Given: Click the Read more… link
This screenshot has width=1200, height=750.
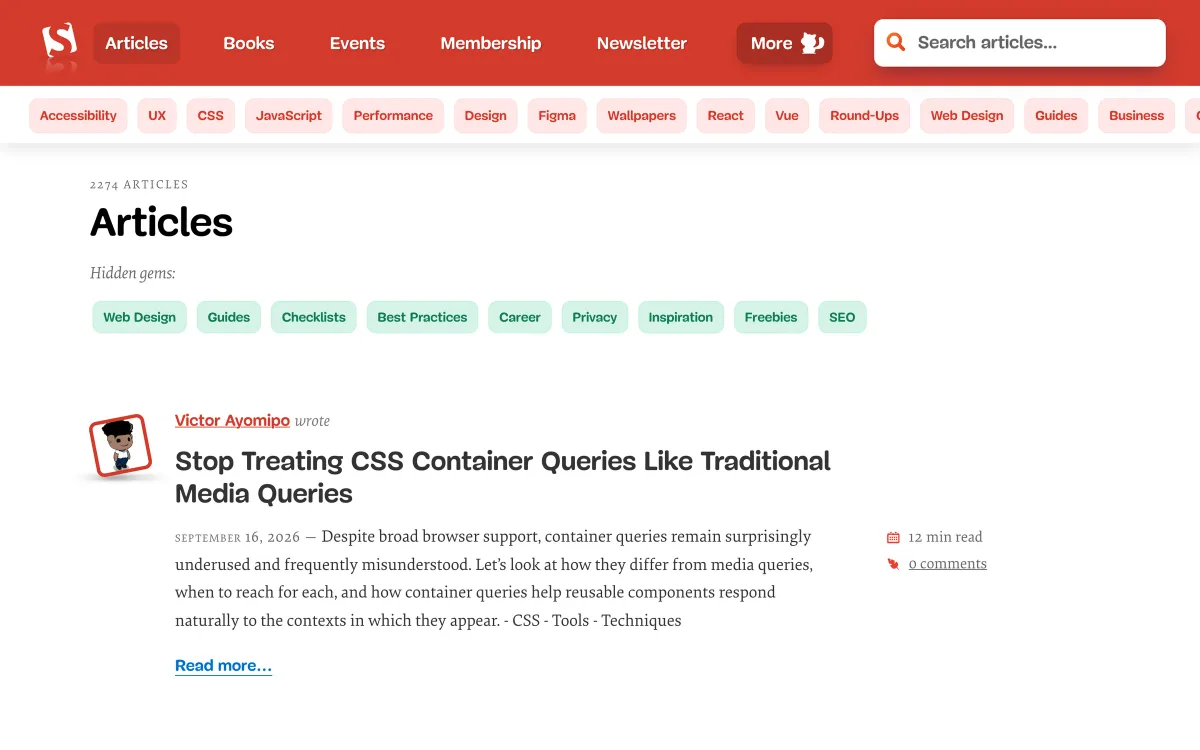Looking at the screenshot, I should coord(223,666).
